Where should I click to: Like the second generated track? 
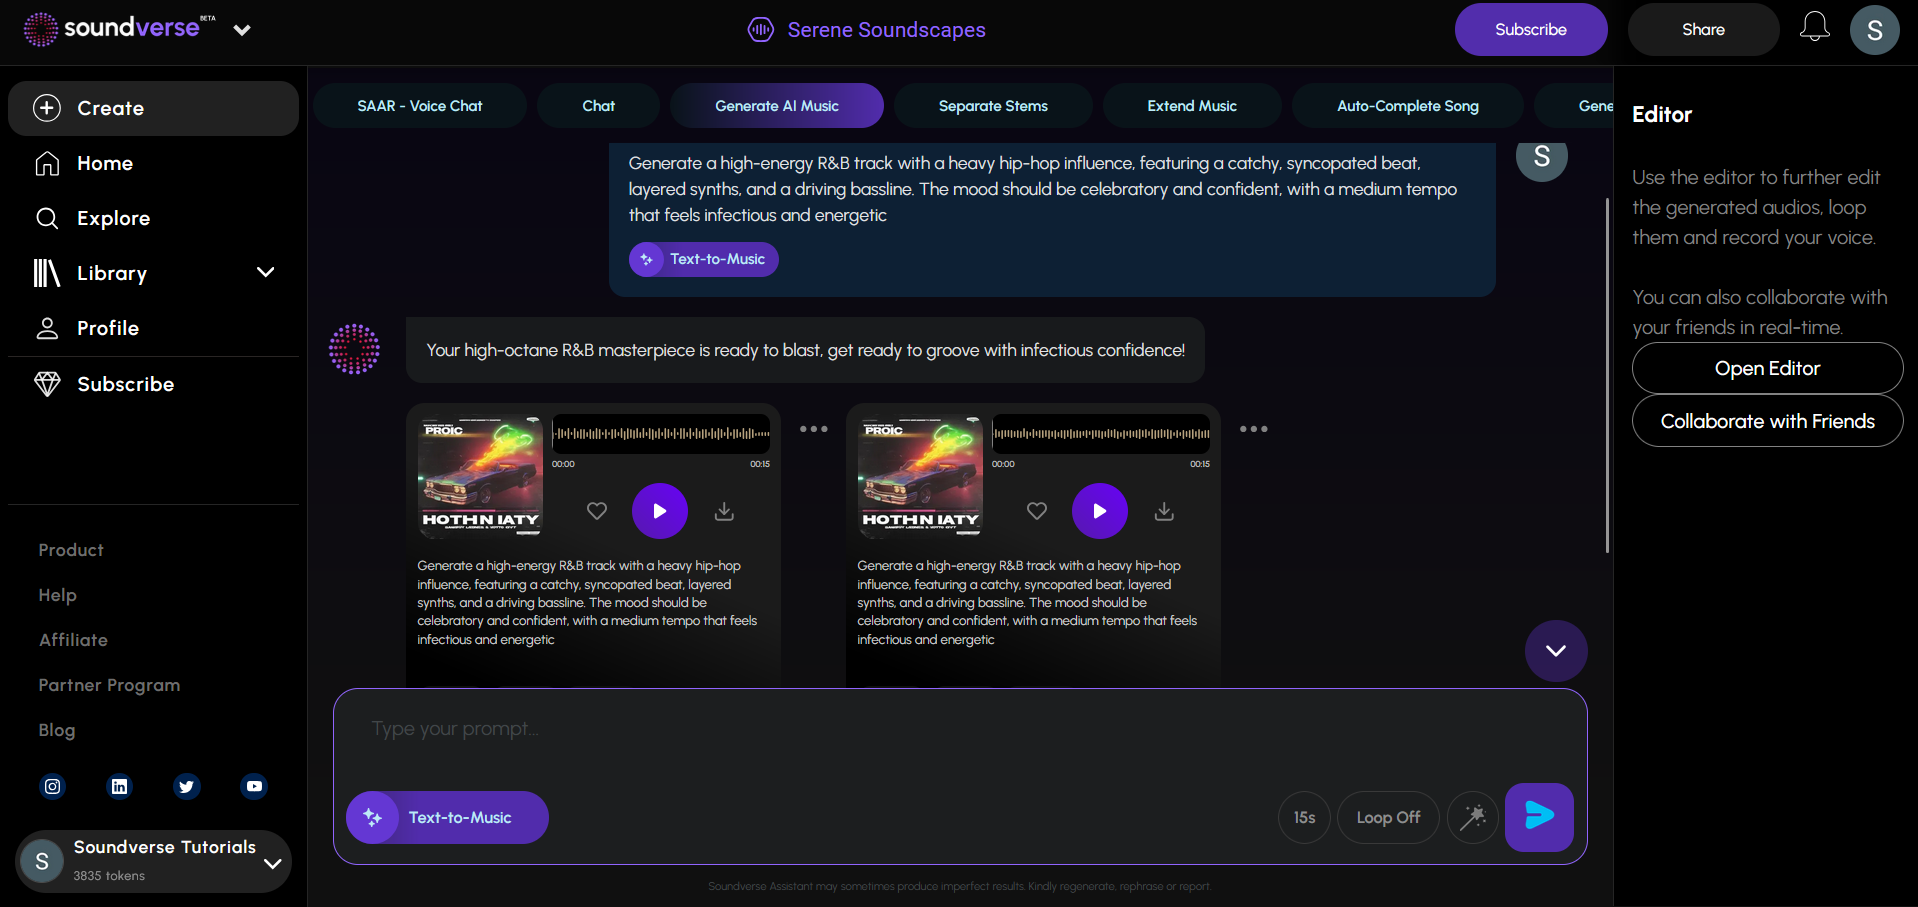click(1037, 511)
